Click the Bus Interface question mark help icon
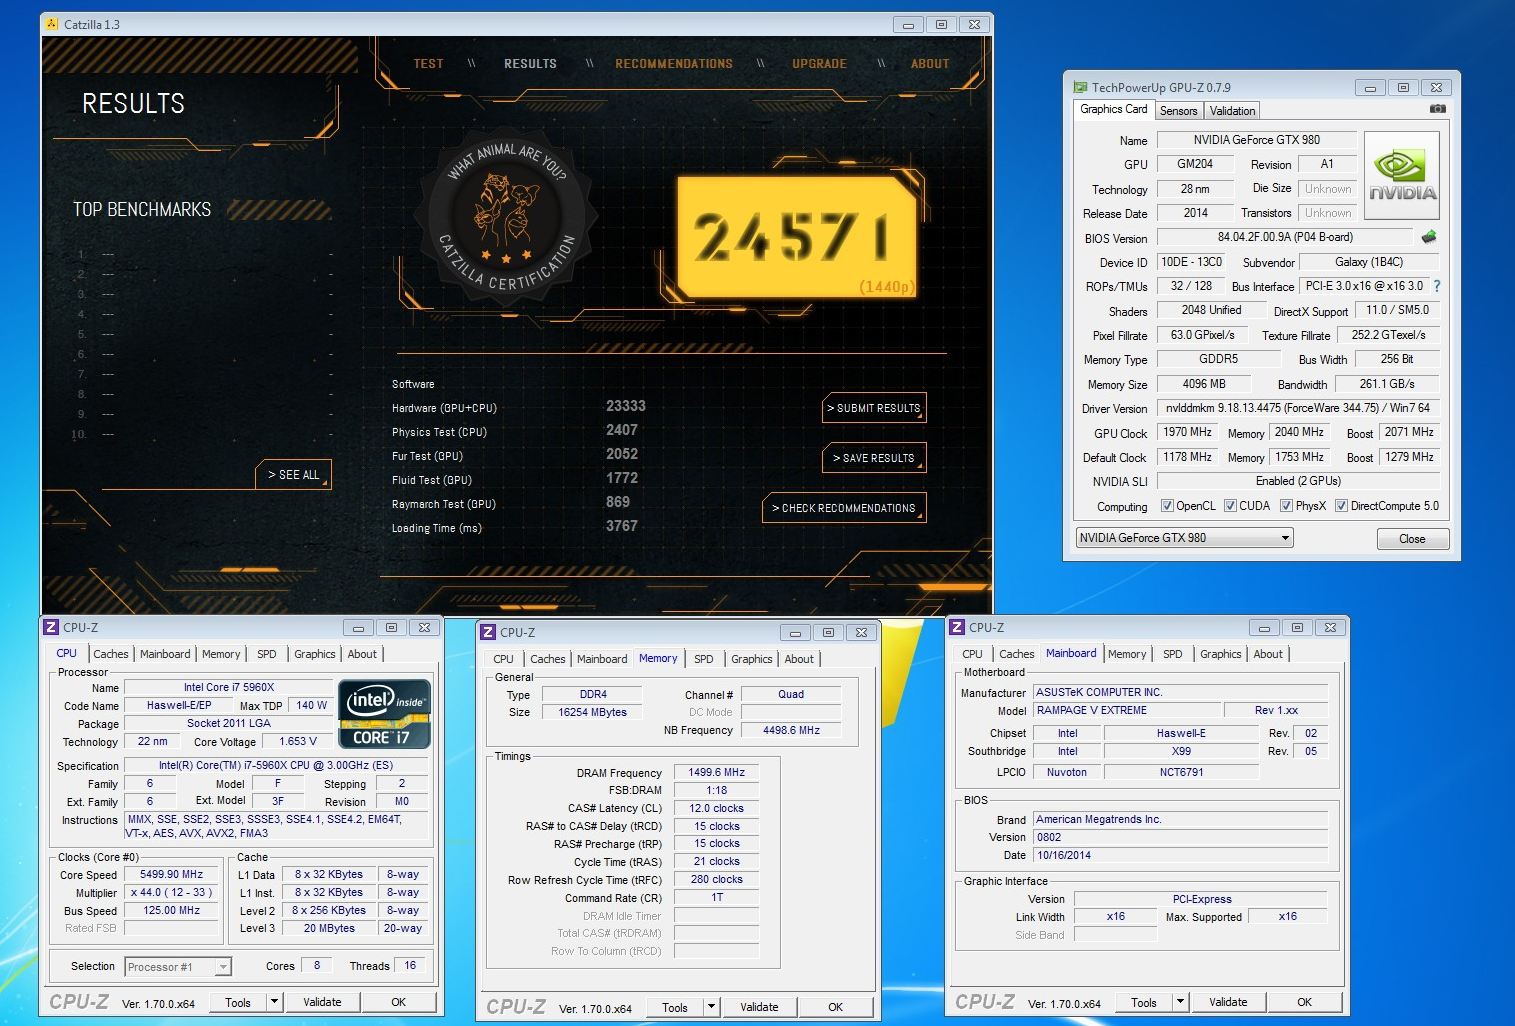This screenshot has width=1515, height=1026. tap(1437, 286)
